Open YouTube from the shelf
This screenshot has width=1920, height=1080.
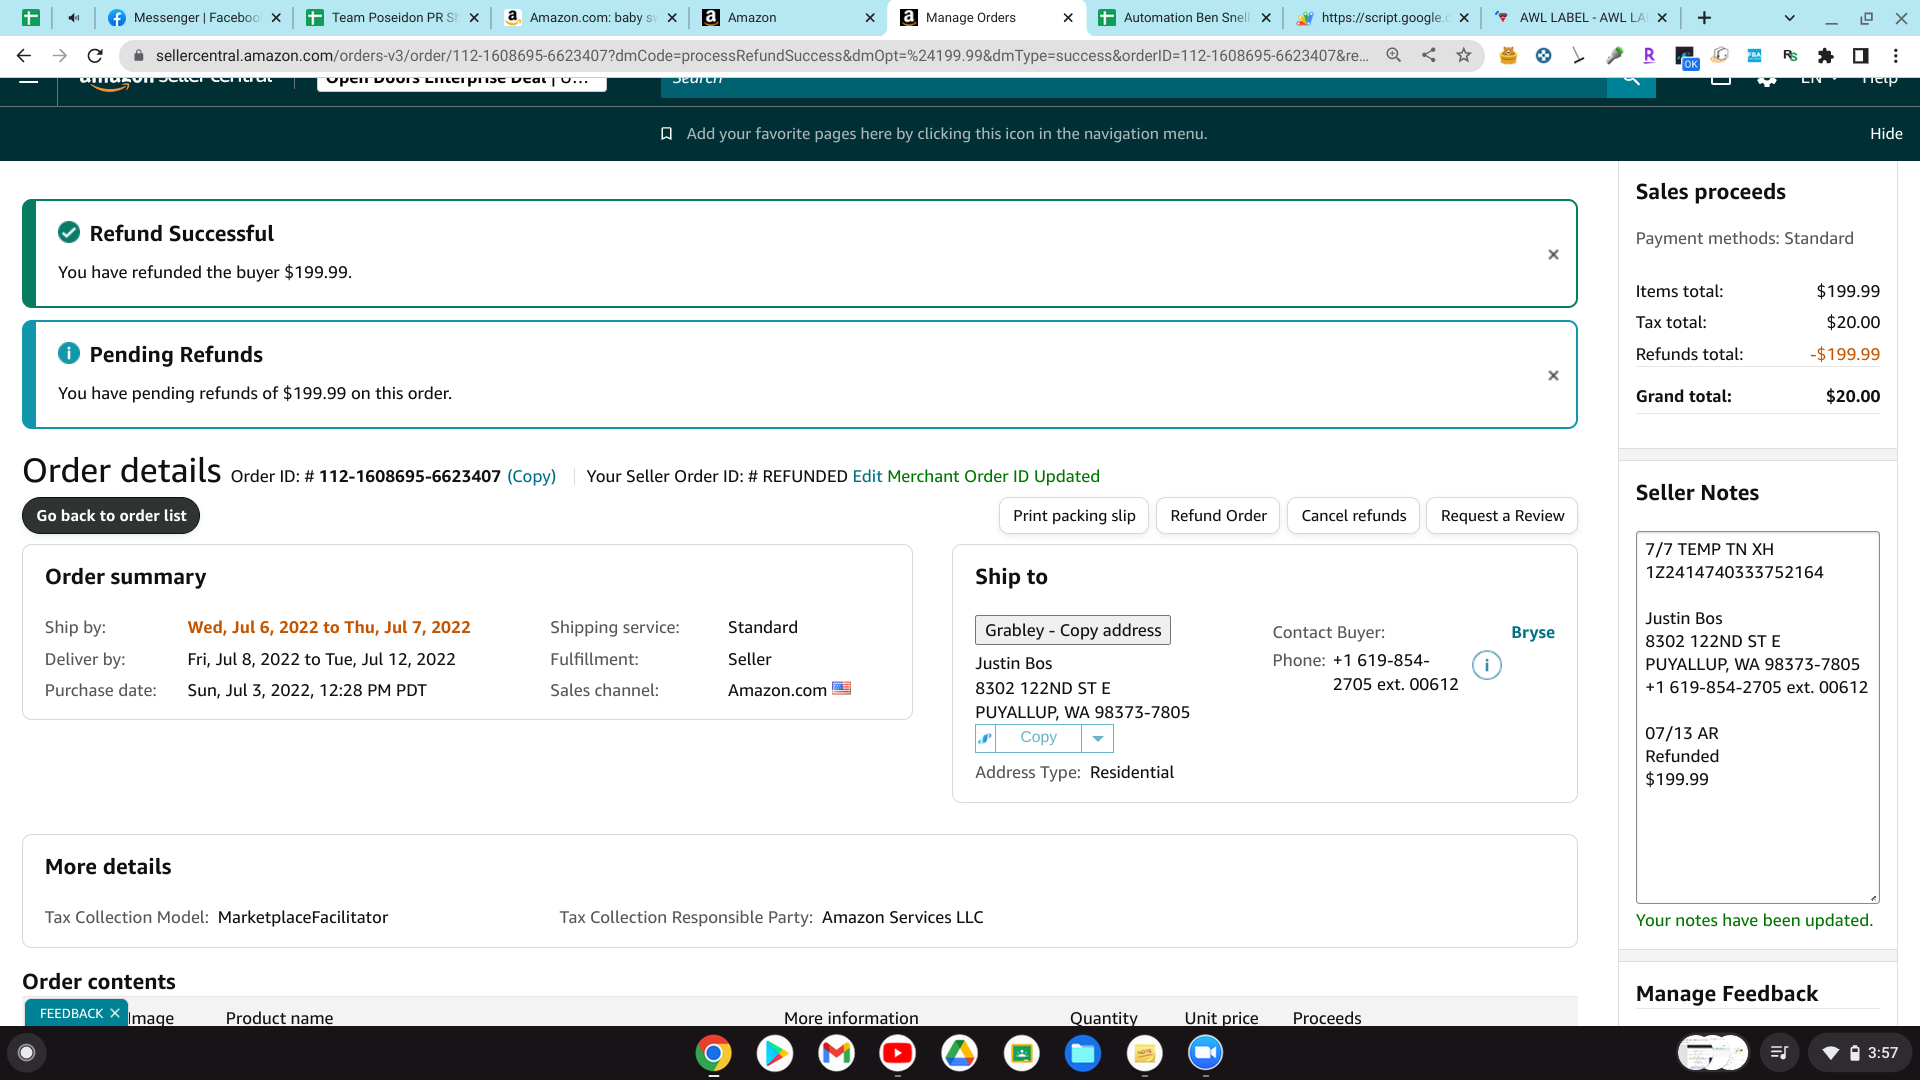click(x=898, y=1053)
